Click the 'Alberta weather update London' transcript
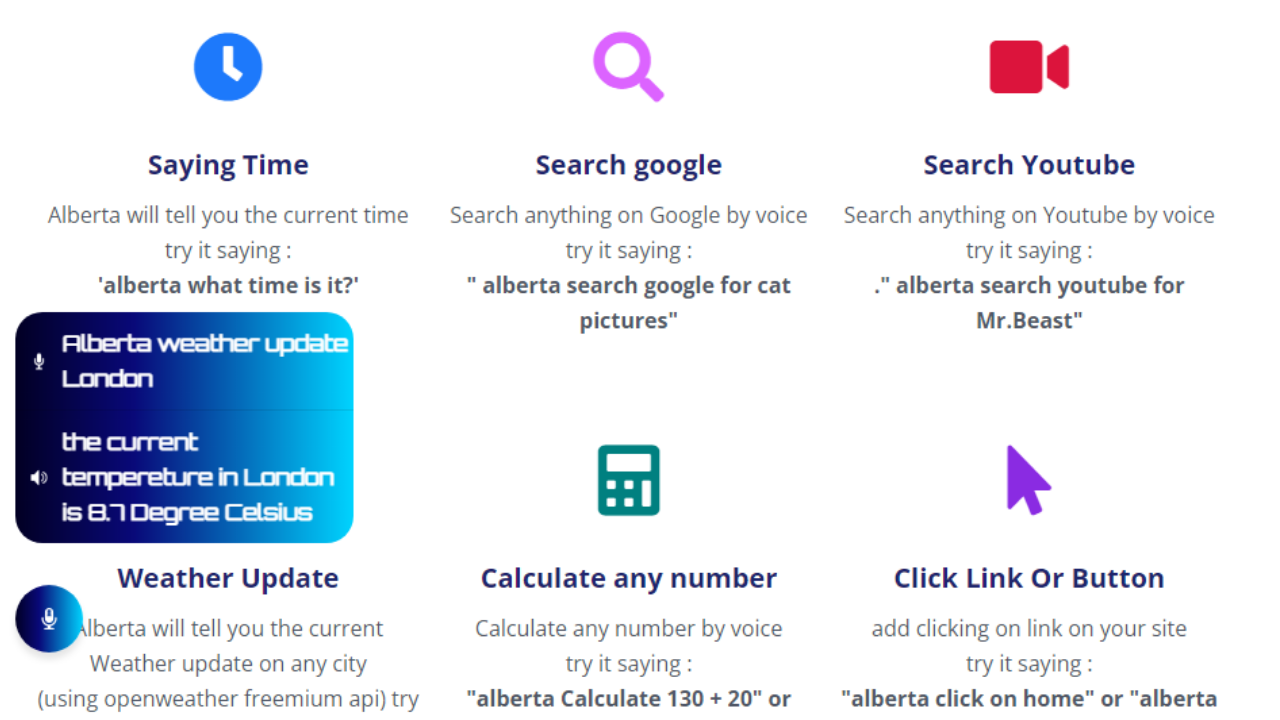This screenshot has height=720, width=1280. (204, 361)
